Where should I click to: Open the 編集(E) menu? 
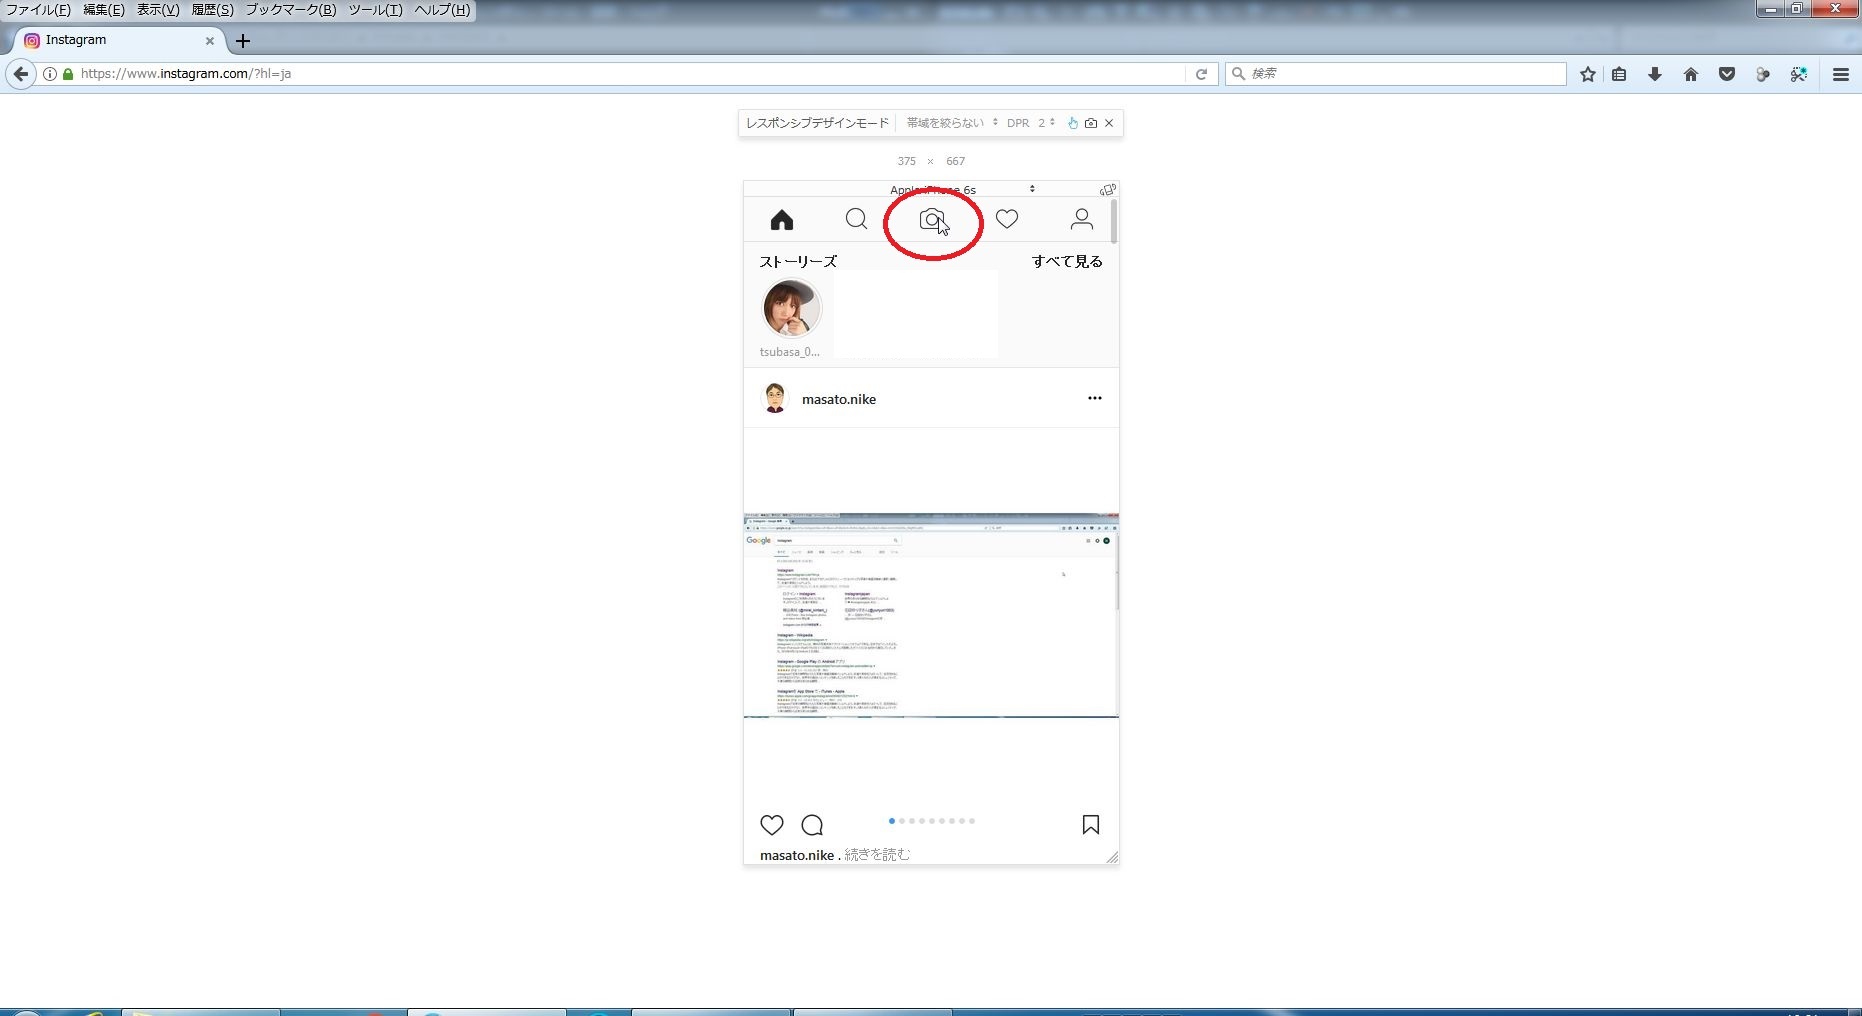[104, 10]
